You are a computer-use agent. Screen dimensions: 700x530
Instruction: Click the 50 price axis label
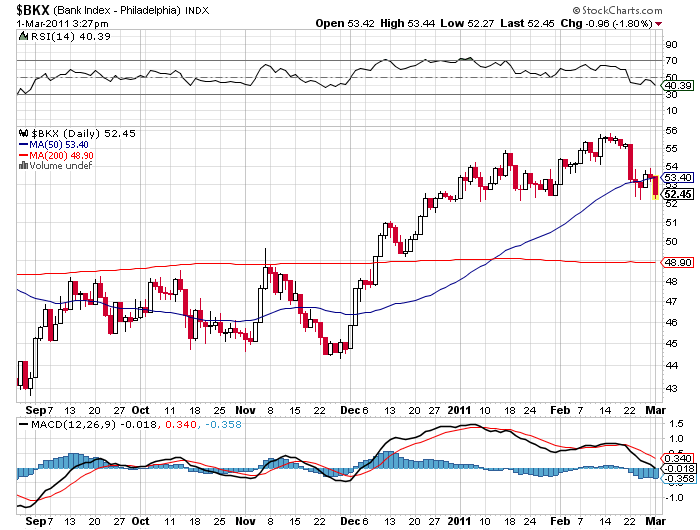(671, 242)
